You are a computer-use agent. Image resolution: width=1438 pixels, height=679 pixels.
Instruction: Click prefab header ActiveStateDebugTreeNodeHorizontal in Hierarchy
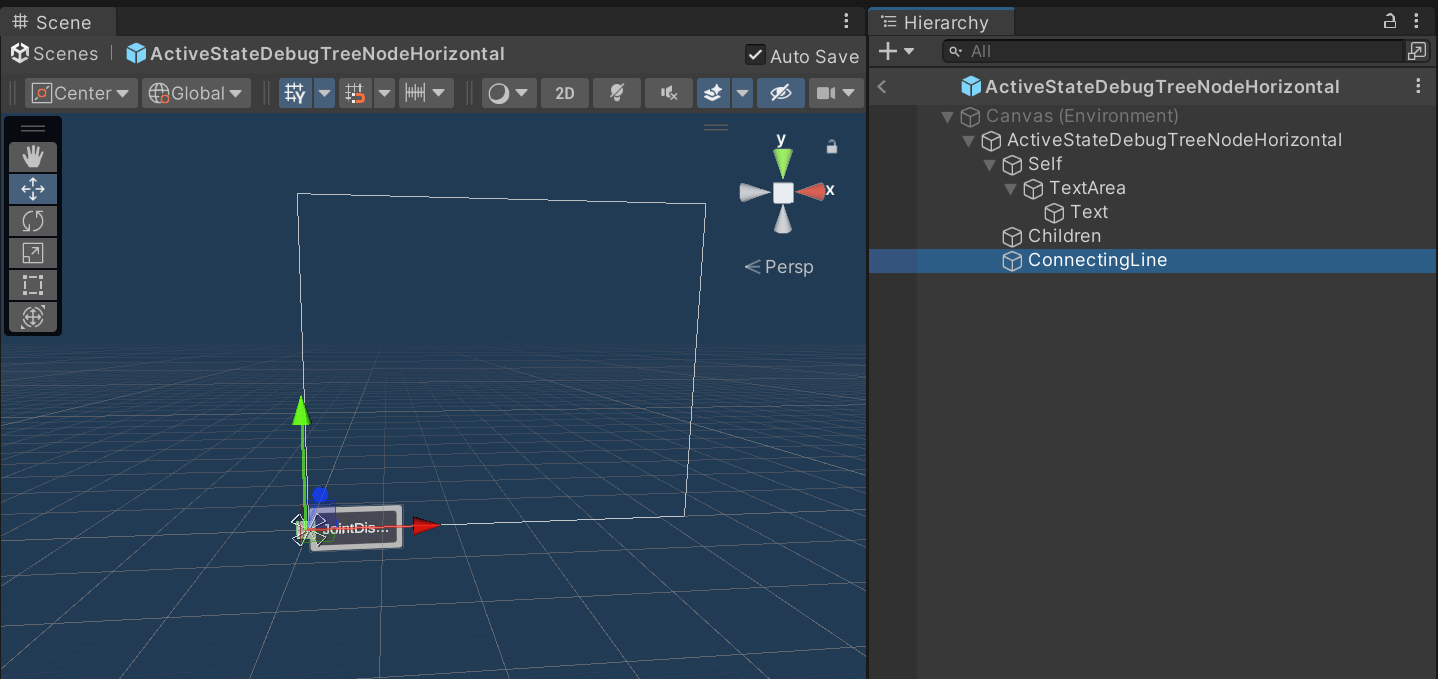point(1150,87)
